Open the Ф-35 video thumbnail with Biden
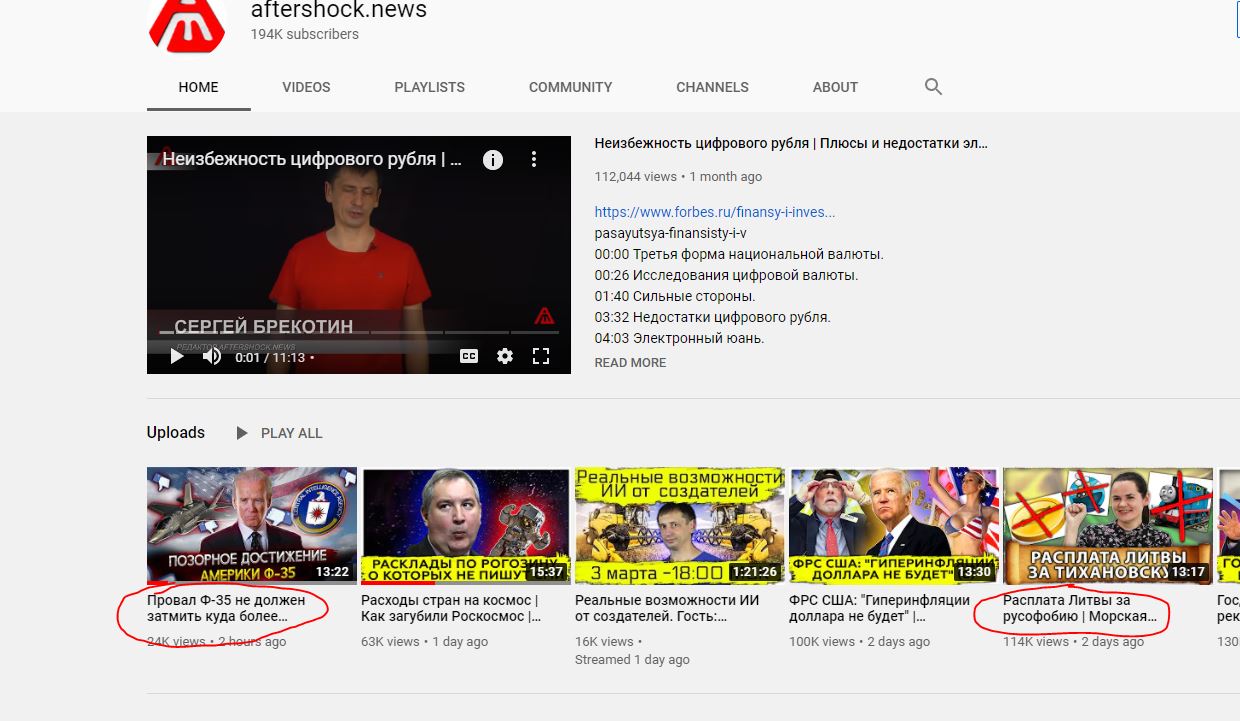Image resolution: width=1240 pixels, height=721 pixels. [x=252, y=526]
